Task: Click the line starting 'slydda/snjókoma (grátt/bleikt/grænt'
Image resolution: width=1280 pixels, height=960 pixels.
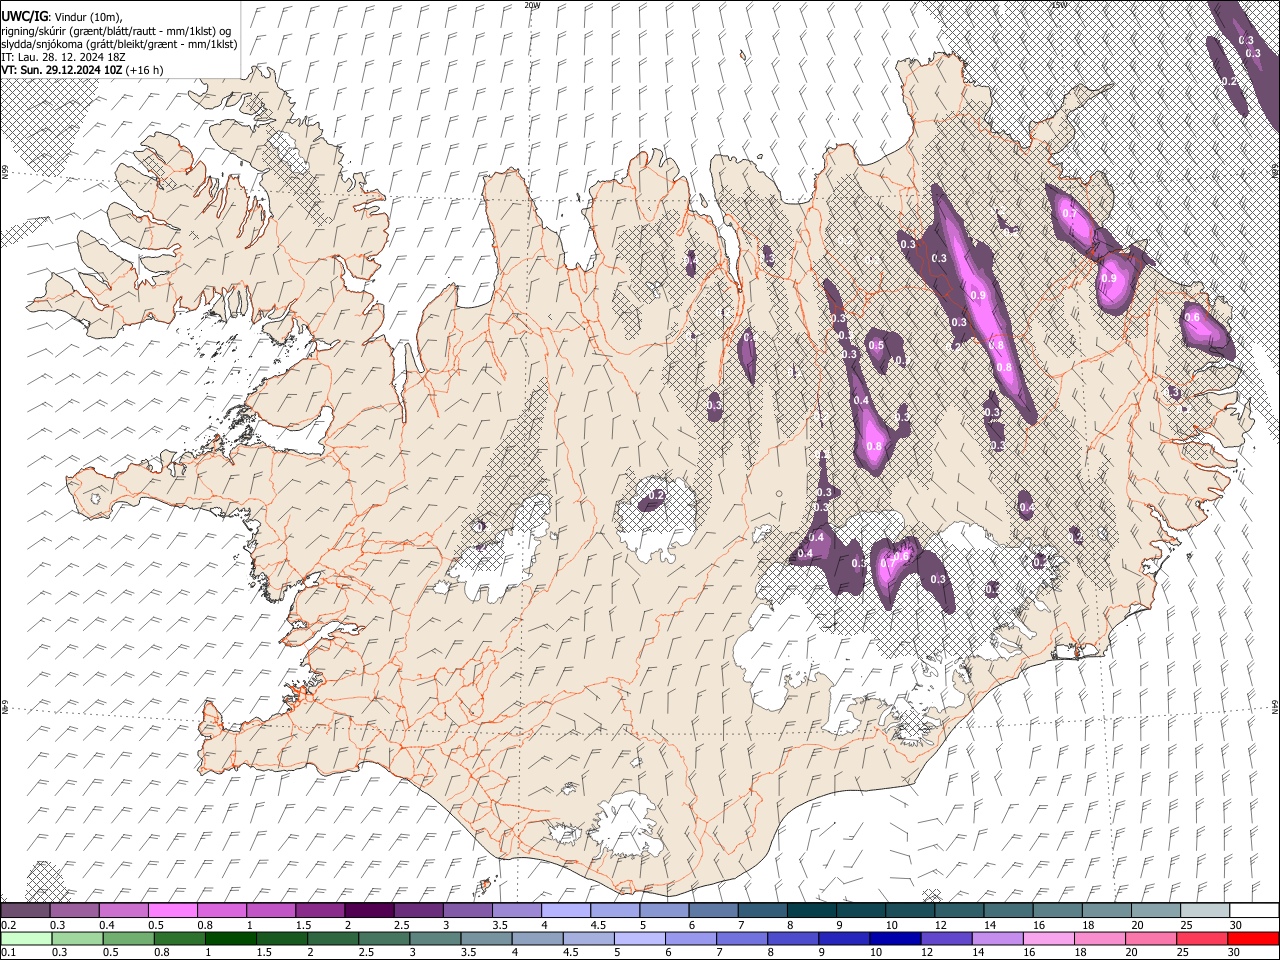Action: click(119, 44)
